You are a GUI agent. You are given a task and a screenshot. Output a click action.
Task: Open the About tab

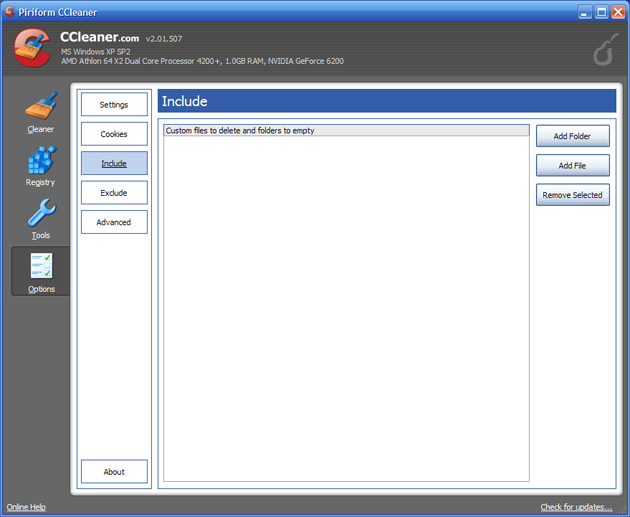point(114,471)
